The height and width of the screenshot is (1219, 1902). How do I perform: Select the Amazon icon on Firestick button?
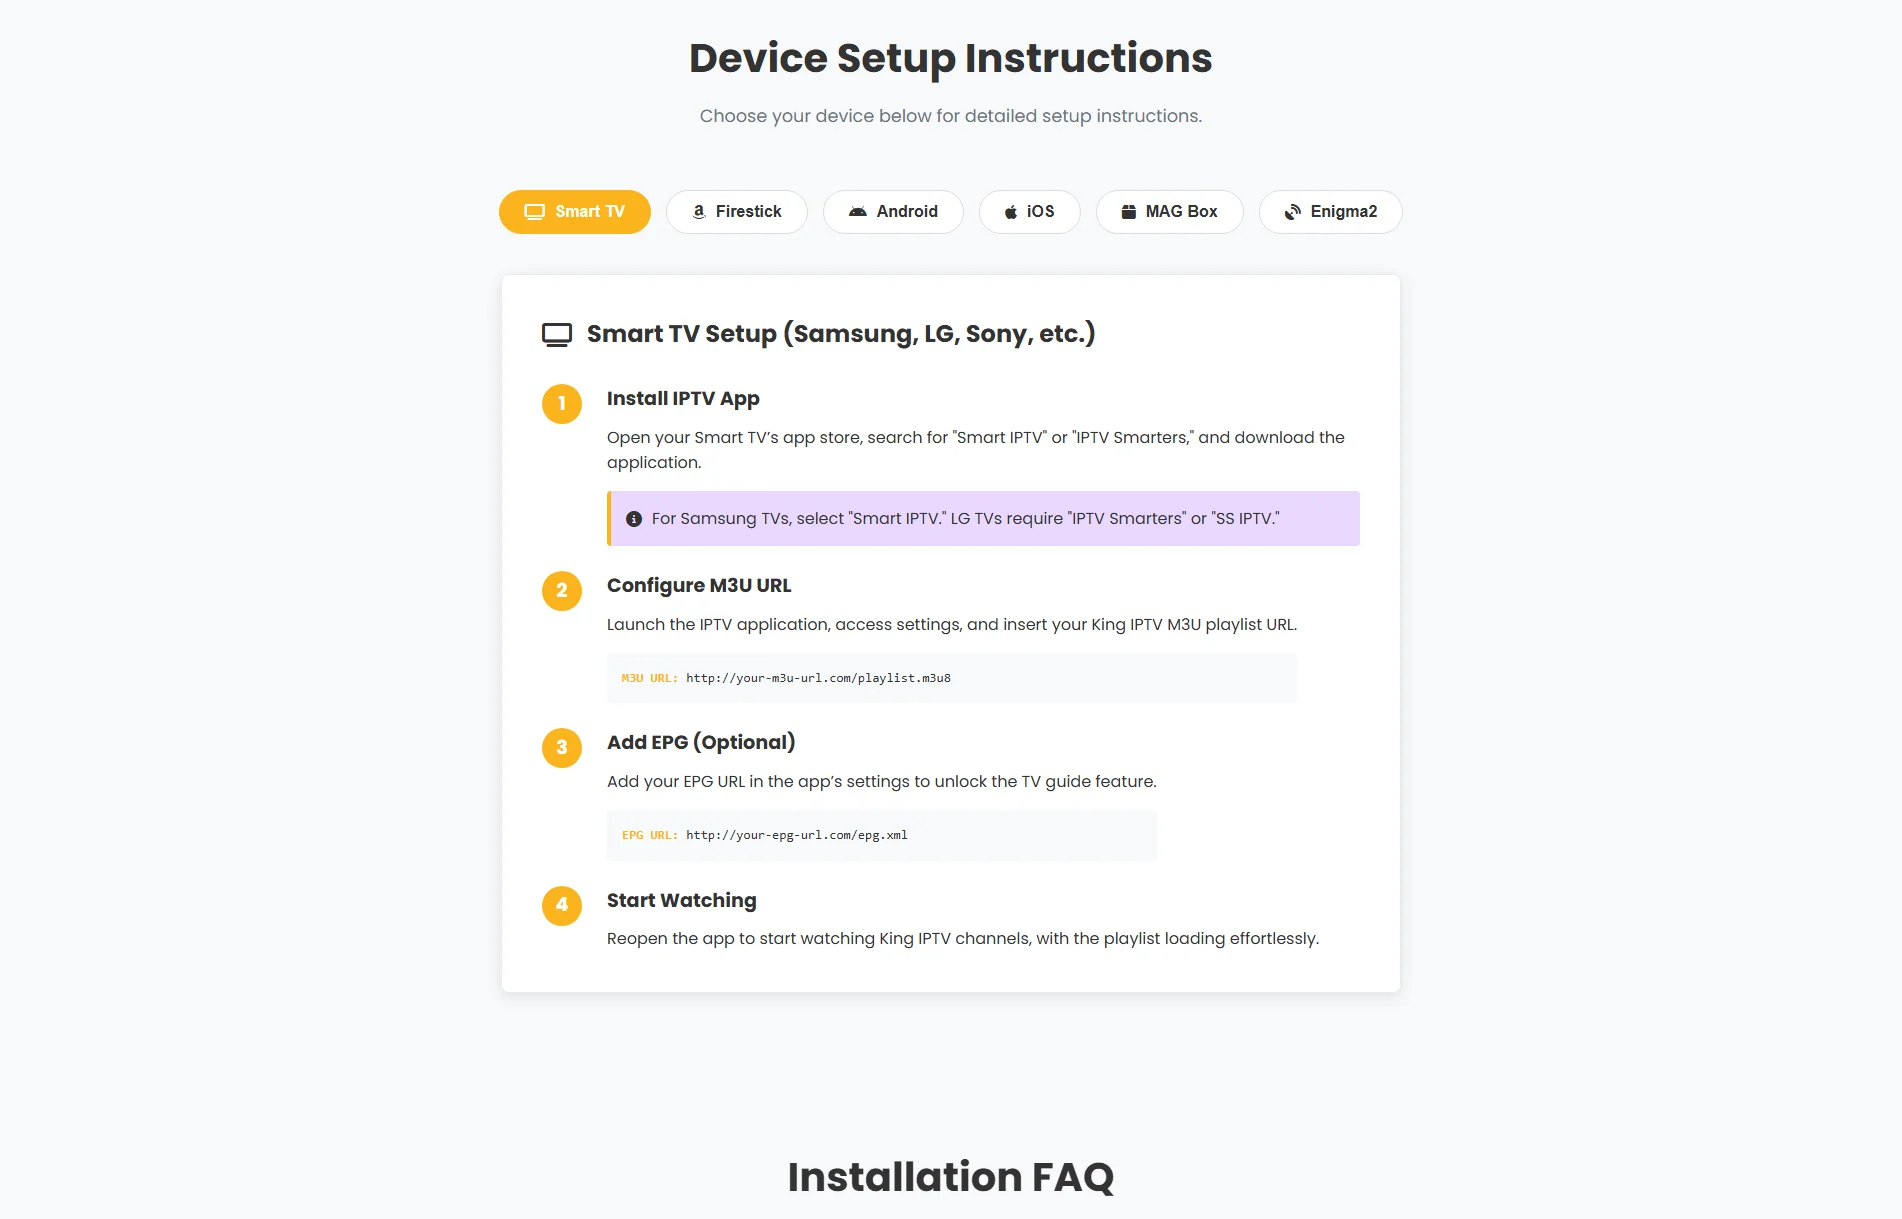coord(698,211)
